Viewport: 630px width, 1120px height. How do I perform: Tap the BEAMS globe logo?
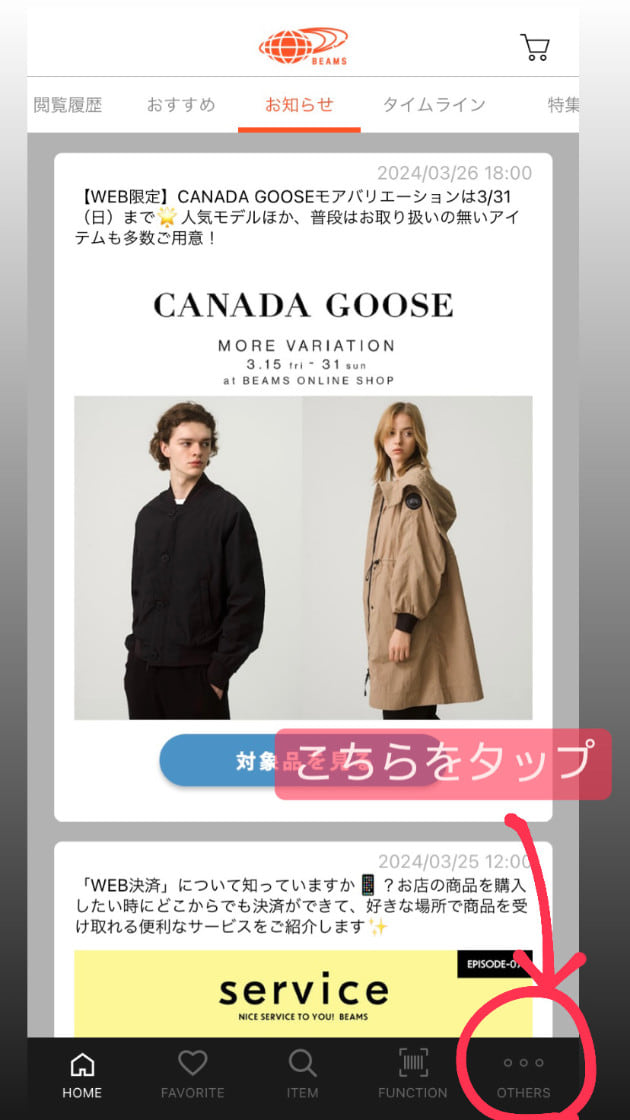[x=303, y=46]
